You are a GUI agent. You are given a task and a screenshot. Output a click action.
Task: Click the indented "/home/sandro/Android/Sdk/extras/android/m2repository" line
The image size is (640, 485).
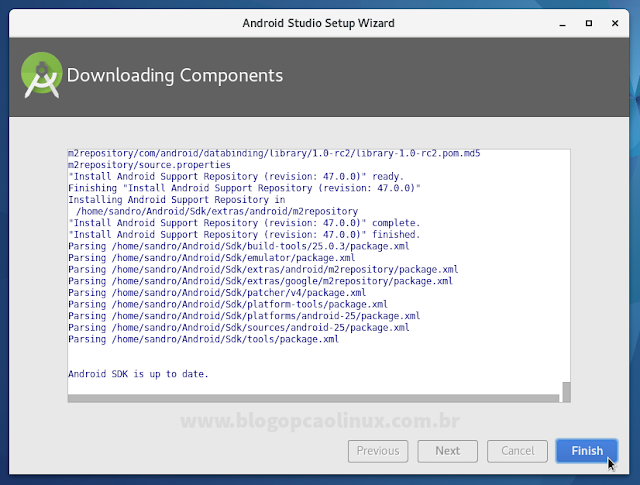pyautogui.click(x=217, y=211)
